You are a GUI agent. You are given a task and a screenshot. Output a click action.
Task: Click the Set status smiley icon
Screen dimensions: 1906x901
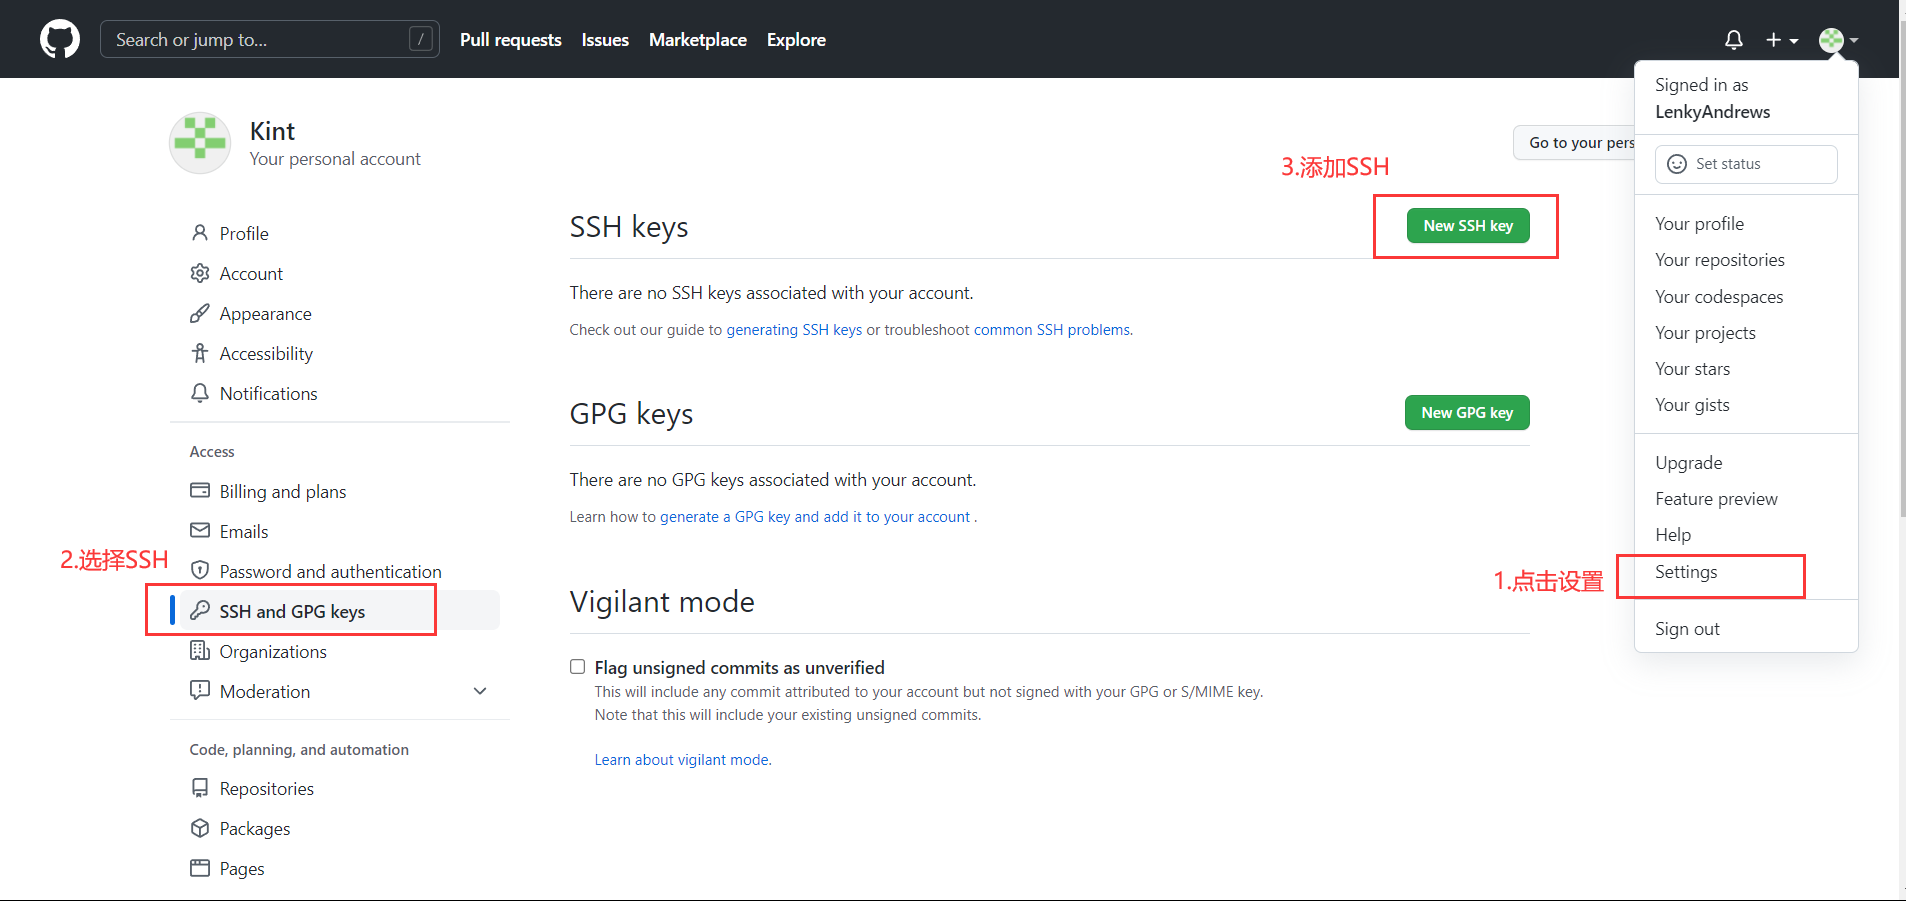click(x=1677, y=164)
